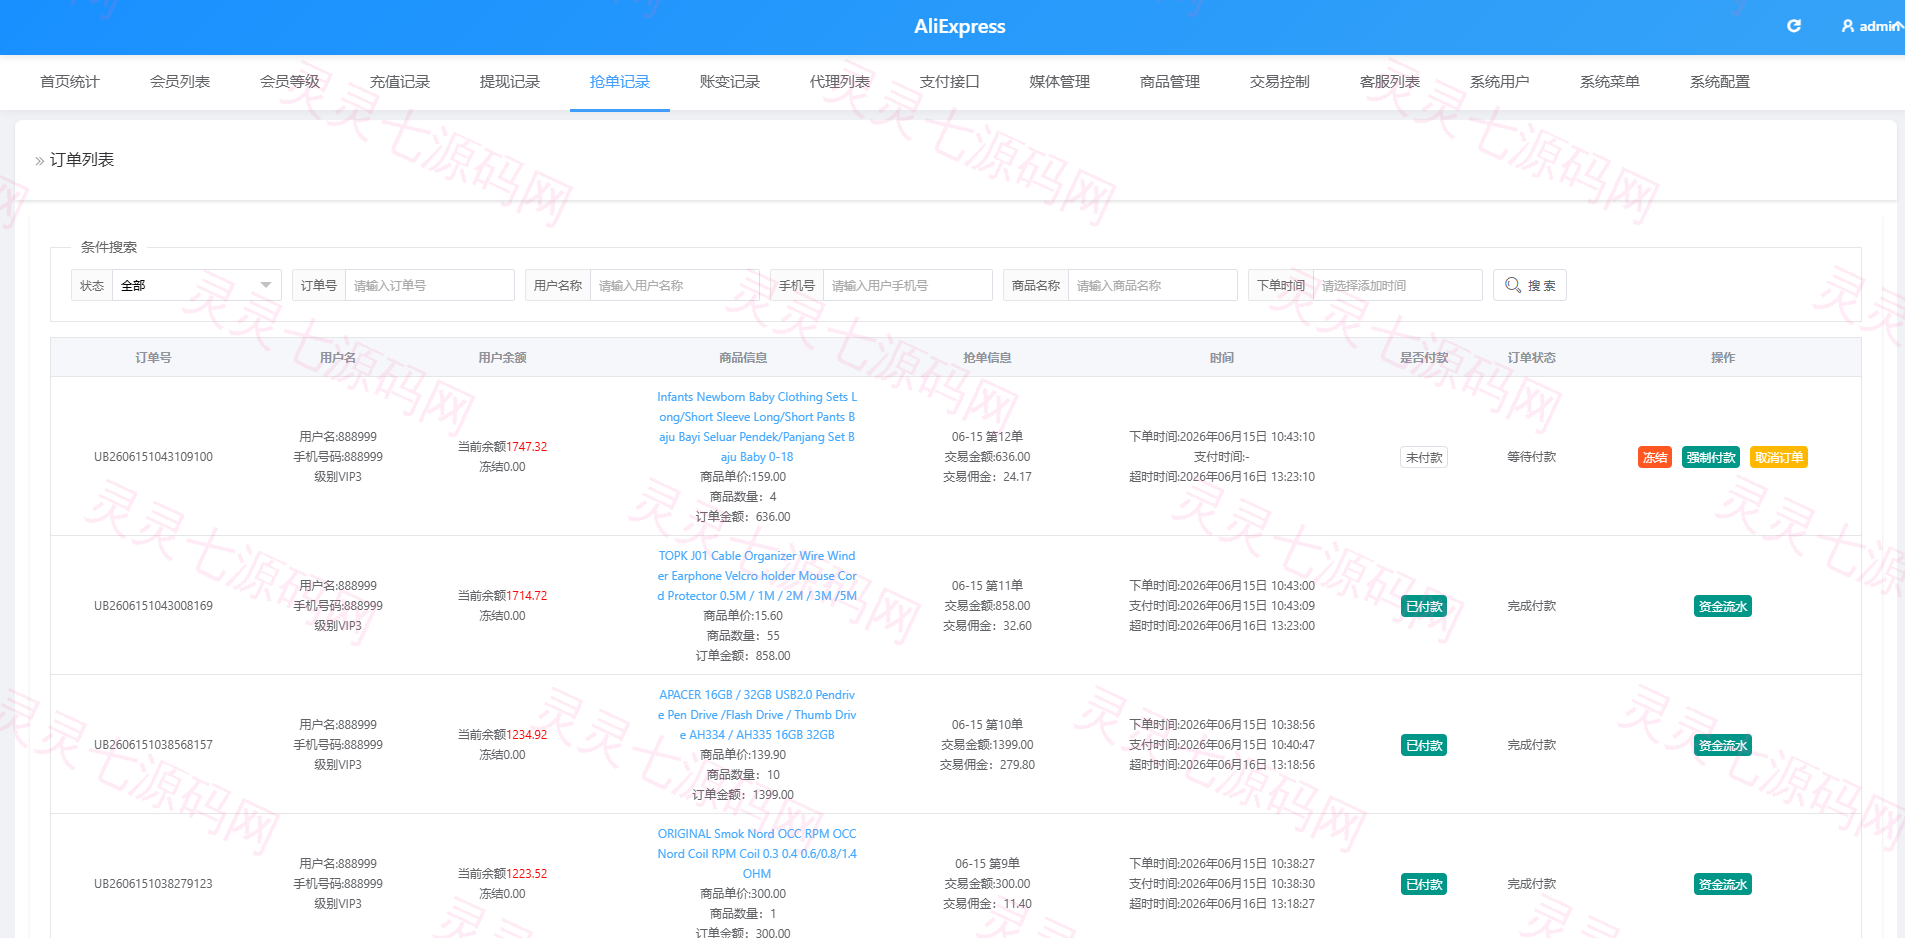1905x938 pixels.
Task: Click order number UB2606151043109100
Action: click(x=153, y=457)
